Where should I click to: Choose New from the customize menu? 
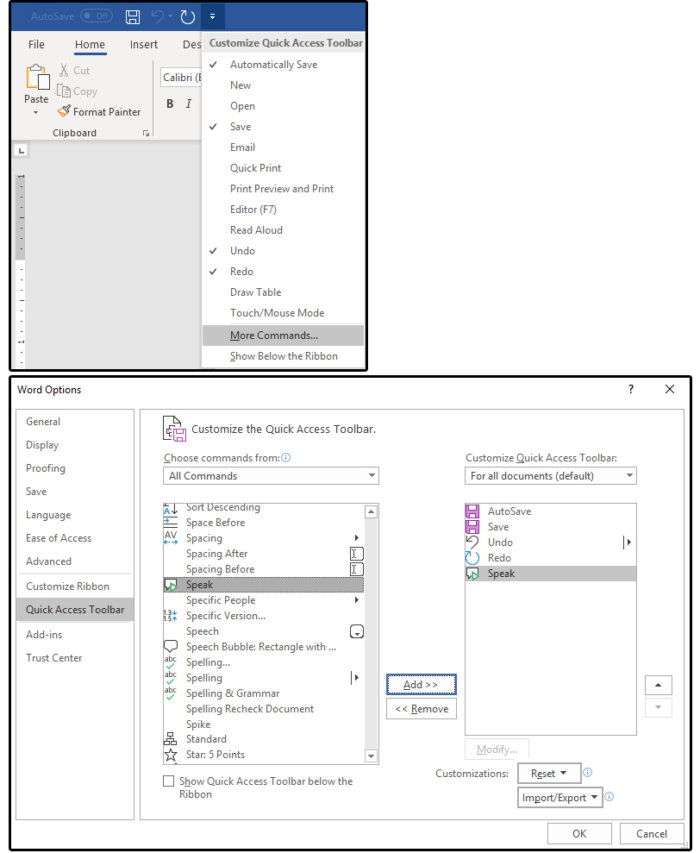click(x=283, y=85)
